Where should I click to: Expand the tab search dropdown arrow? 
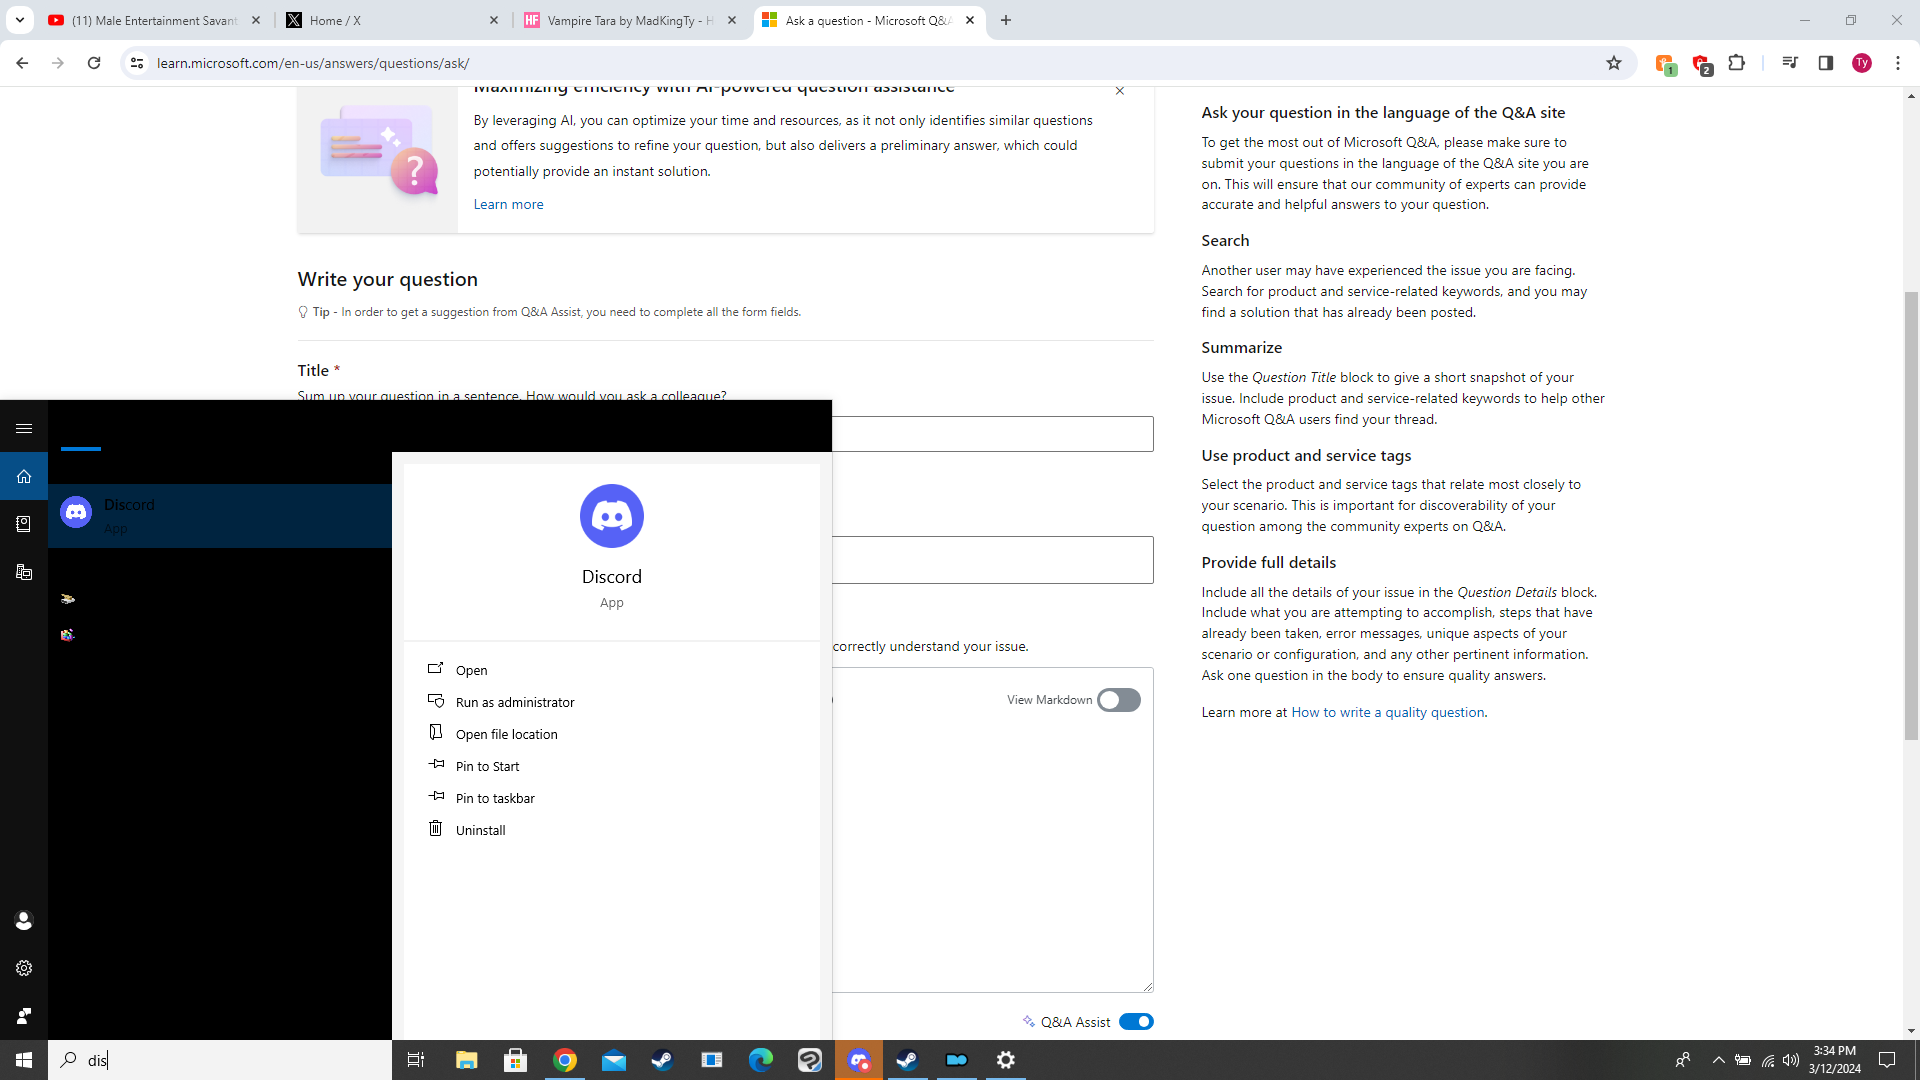(x=19, y=20)
